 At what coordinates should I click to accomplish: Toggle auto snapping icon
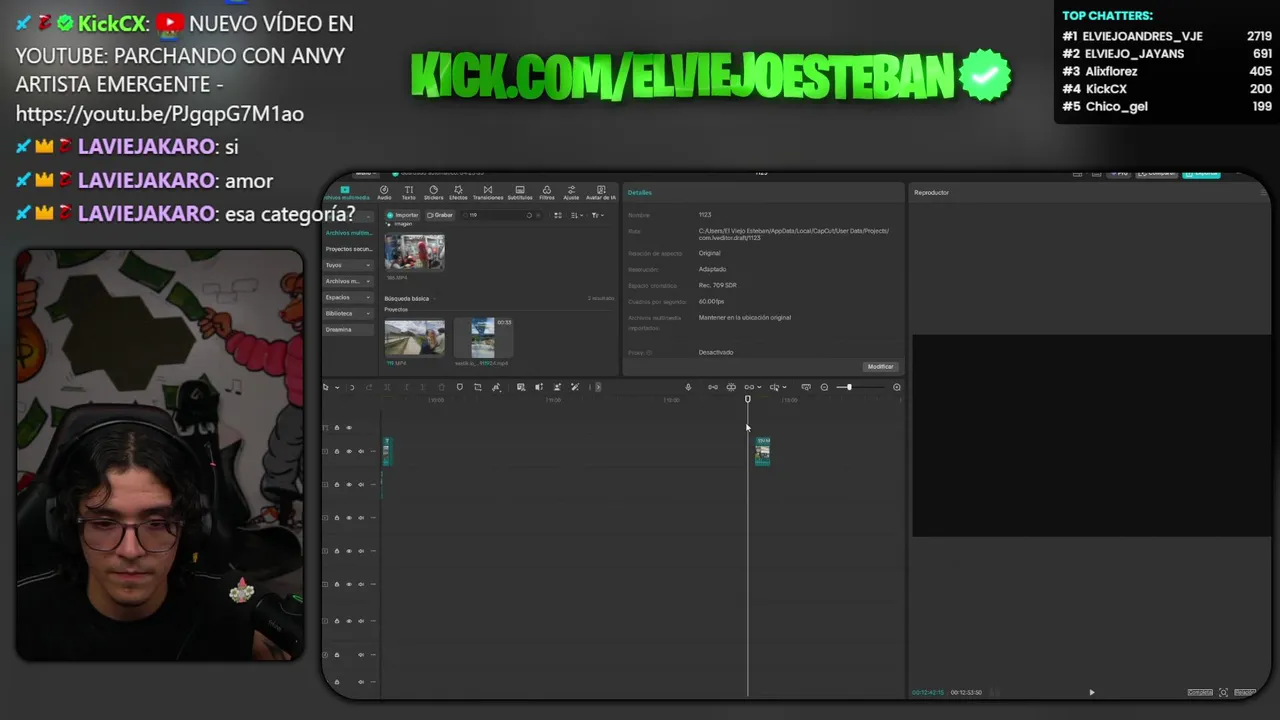pyautogui.click(x=731, y=387)
